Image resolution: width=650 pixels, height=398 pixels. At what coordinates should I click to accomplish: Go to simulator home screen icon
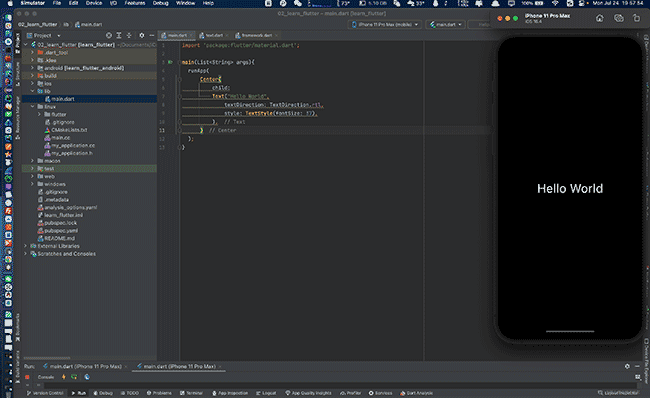[600, 18]
